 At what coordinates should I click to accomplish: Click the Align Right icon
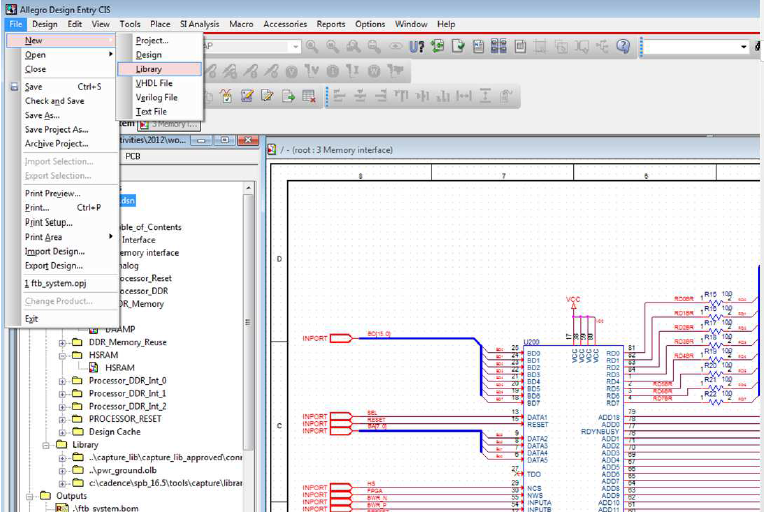pyautogui.click(x=381, y=96)
